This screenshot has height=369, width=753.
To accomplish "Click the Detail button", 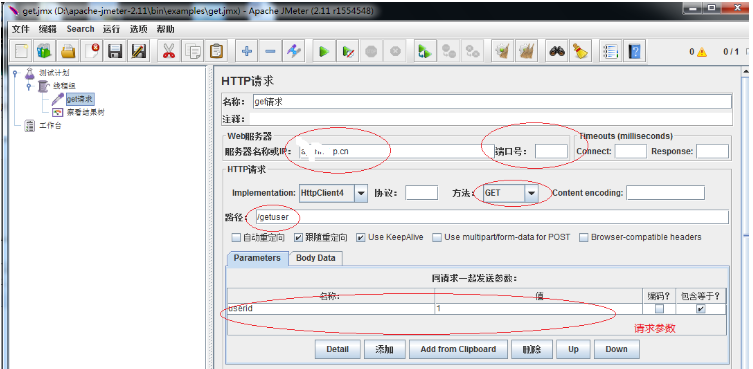I will point(337,349).
